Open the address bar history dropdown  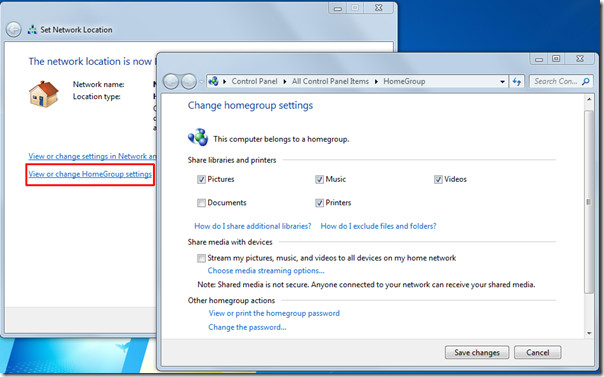coord(502,82)
